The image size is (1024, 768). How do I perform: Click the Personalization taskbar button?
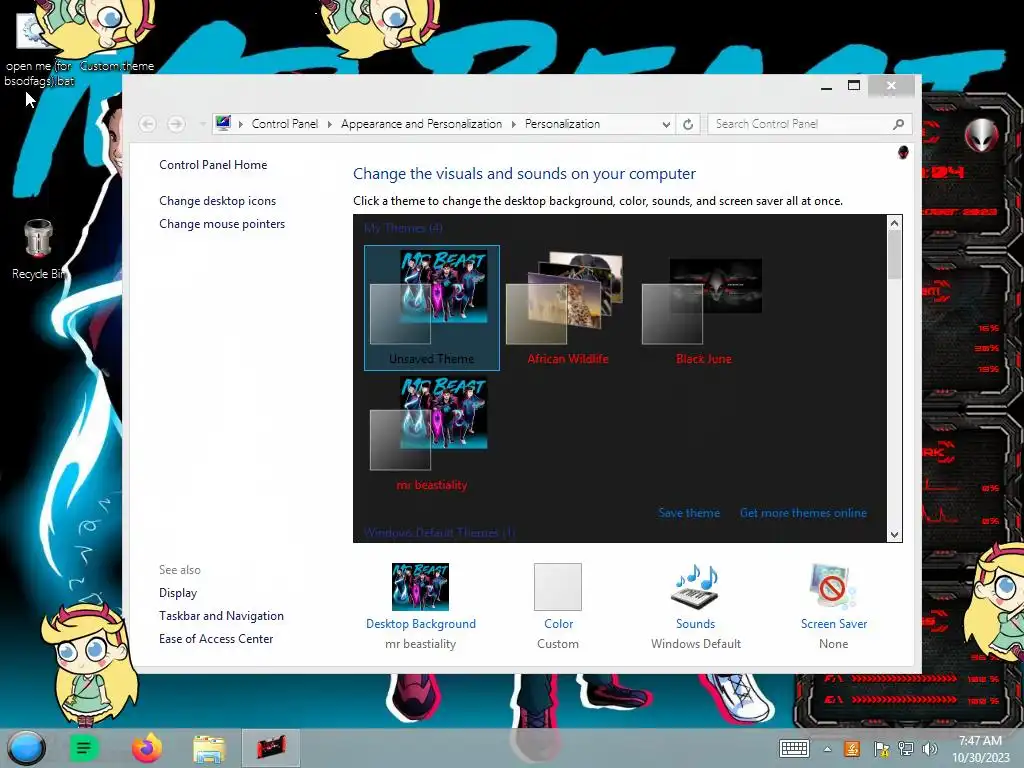pyautogui.click(x=271, y=748)
